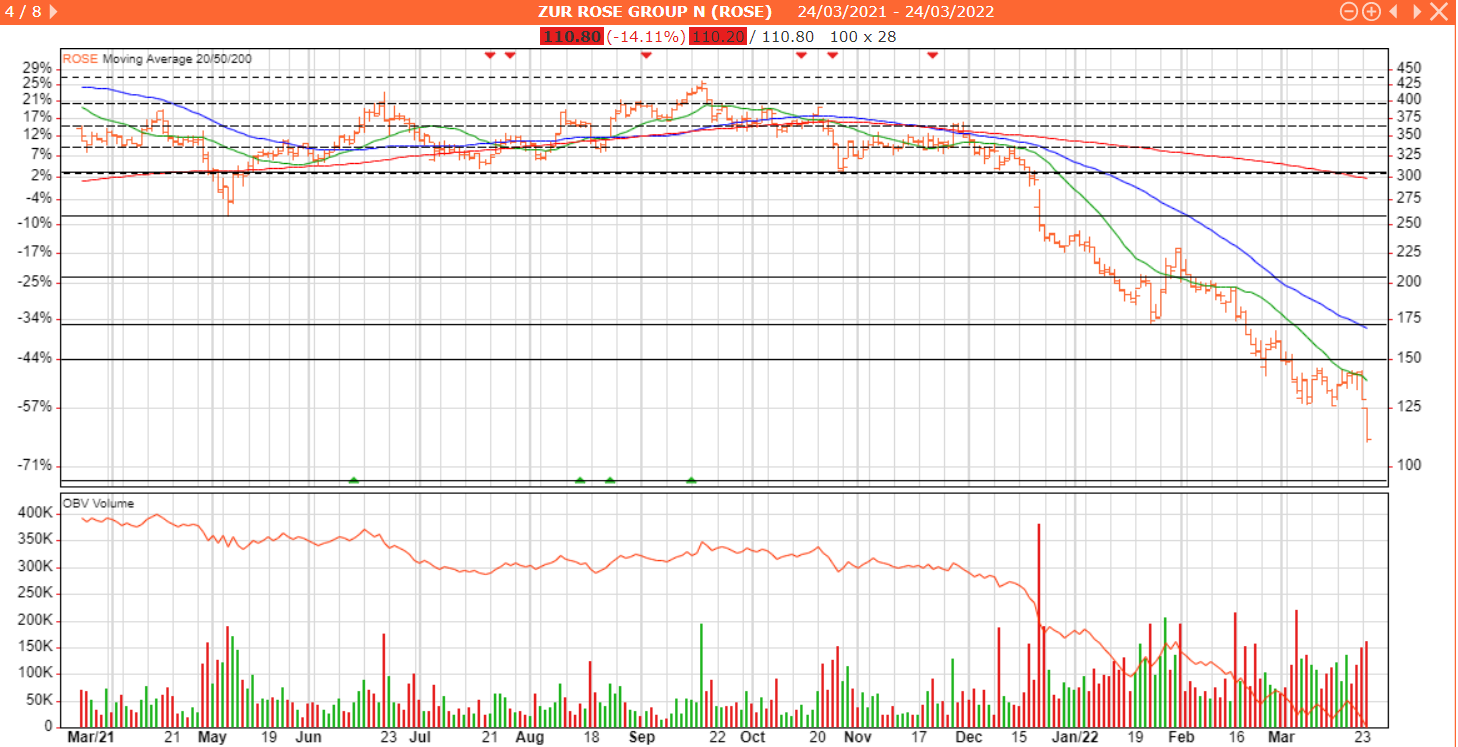Viewport: 1458px width, 747px height.
Task: Click the Jan/22 label on time axis
Action: pyautogui.click(x=1081, y=737)
